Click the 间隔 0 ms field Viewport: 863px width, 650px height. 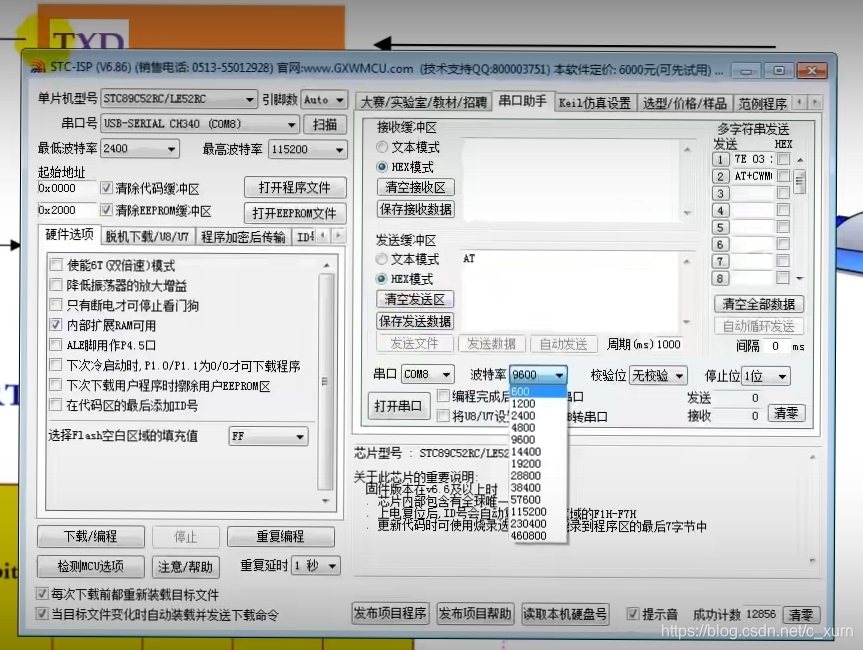tap(775, 346)
